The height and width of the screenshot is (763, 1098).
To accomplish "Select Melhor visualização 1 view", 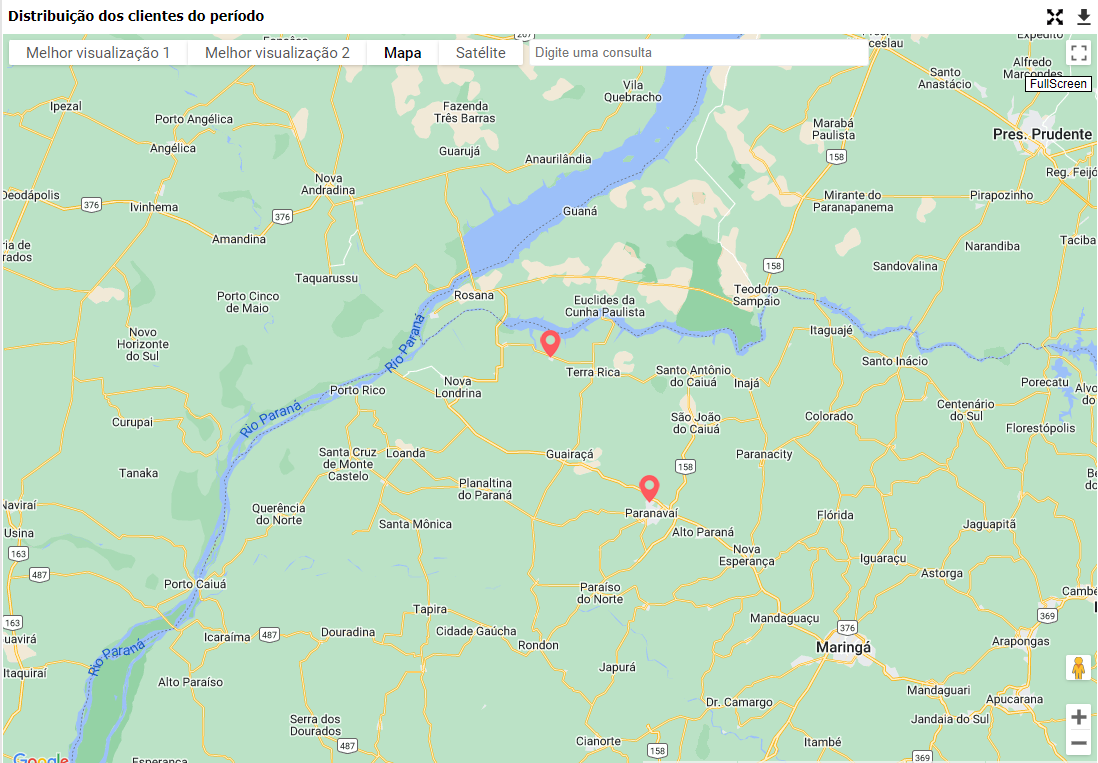I will (98, 52).
